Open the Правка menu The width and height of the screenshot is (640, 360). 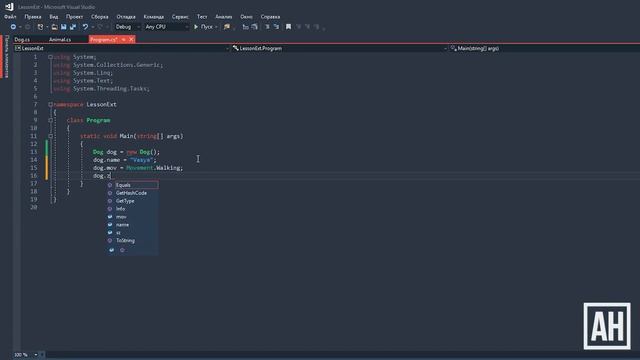point(33,17)
